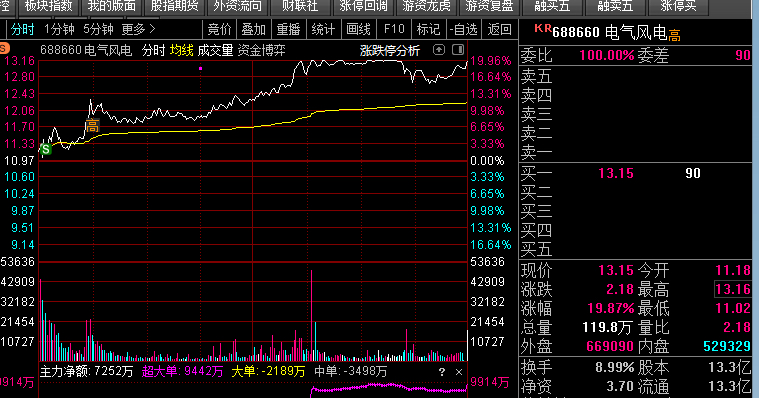This screenshot has width=759, height=398.
Task: Click the 主力净额: 7252万 value
Action: [x=86, y=371]
